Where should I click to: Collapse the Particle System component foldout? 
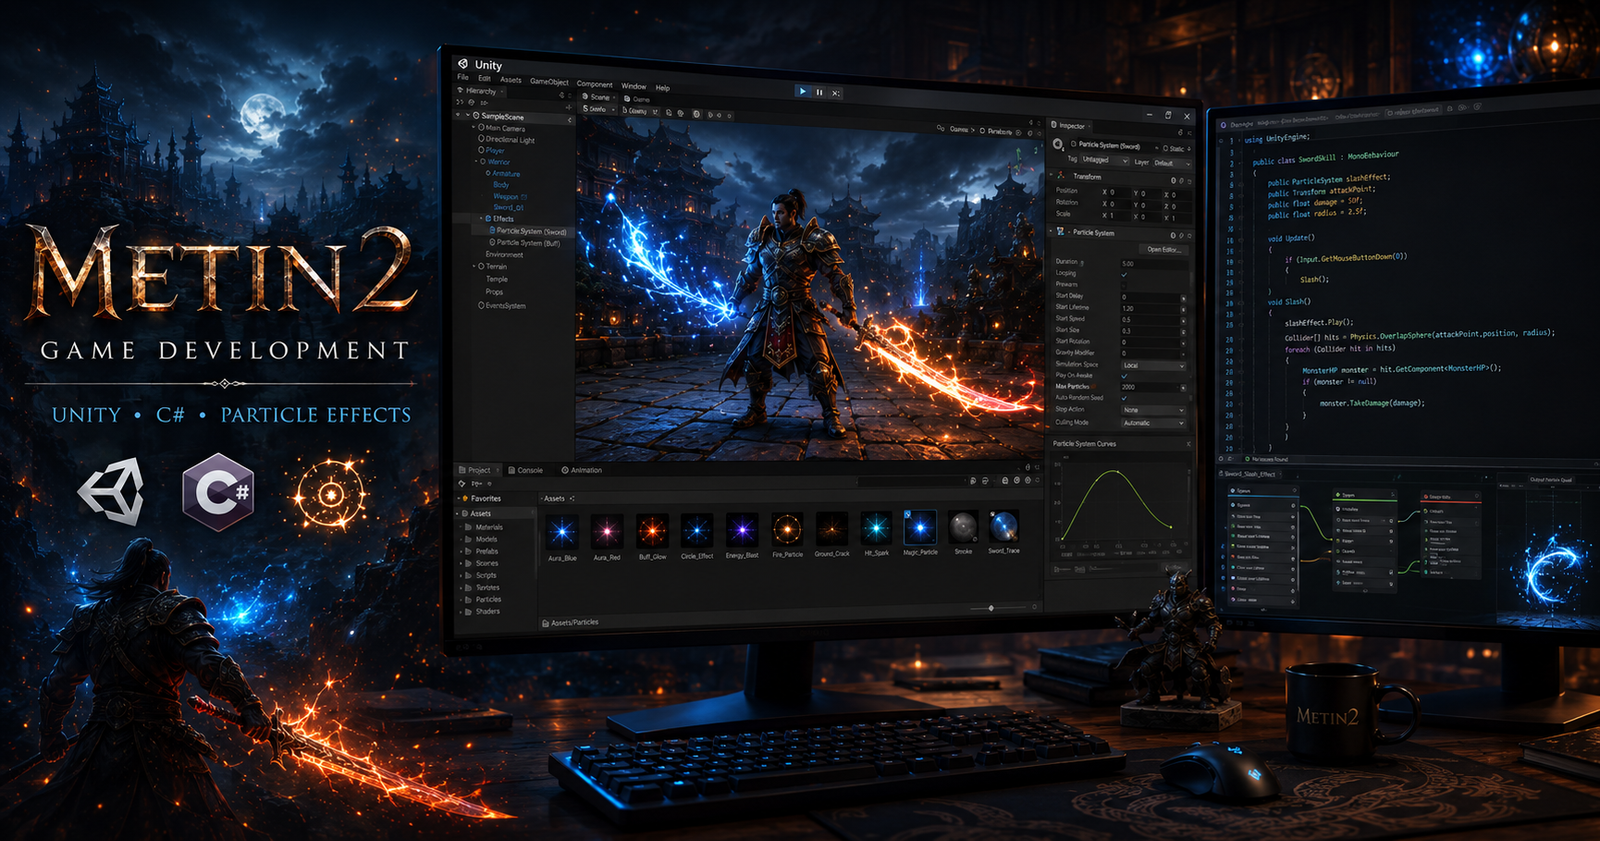click(x=1051, y=231)
